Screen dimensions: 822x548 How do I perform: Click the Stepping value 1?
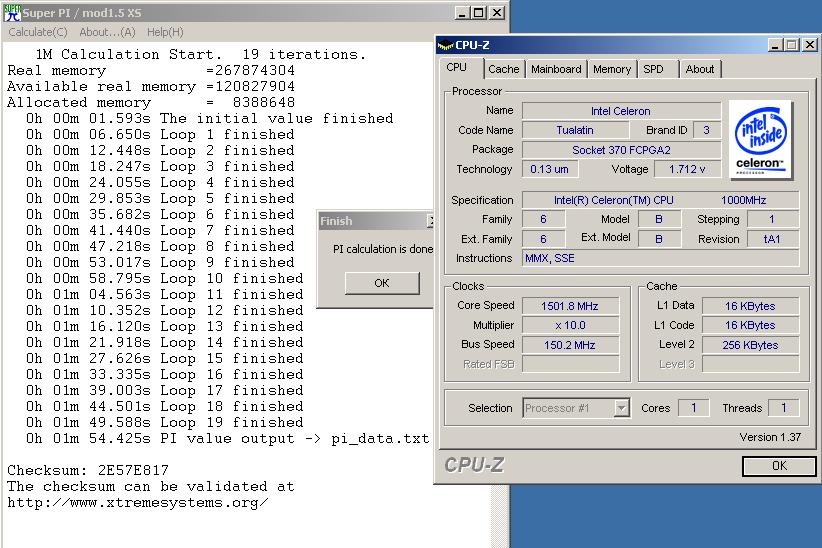(x=773, y=219)
